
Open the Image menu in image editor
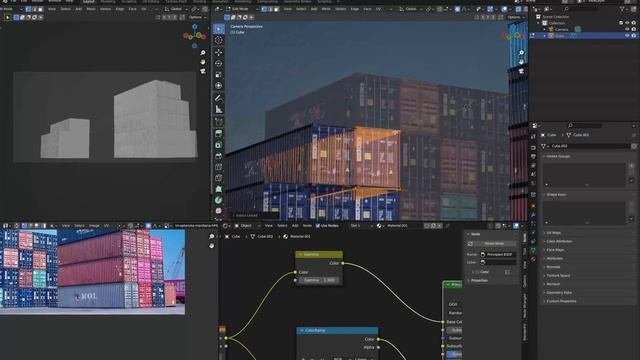(94, 226)
